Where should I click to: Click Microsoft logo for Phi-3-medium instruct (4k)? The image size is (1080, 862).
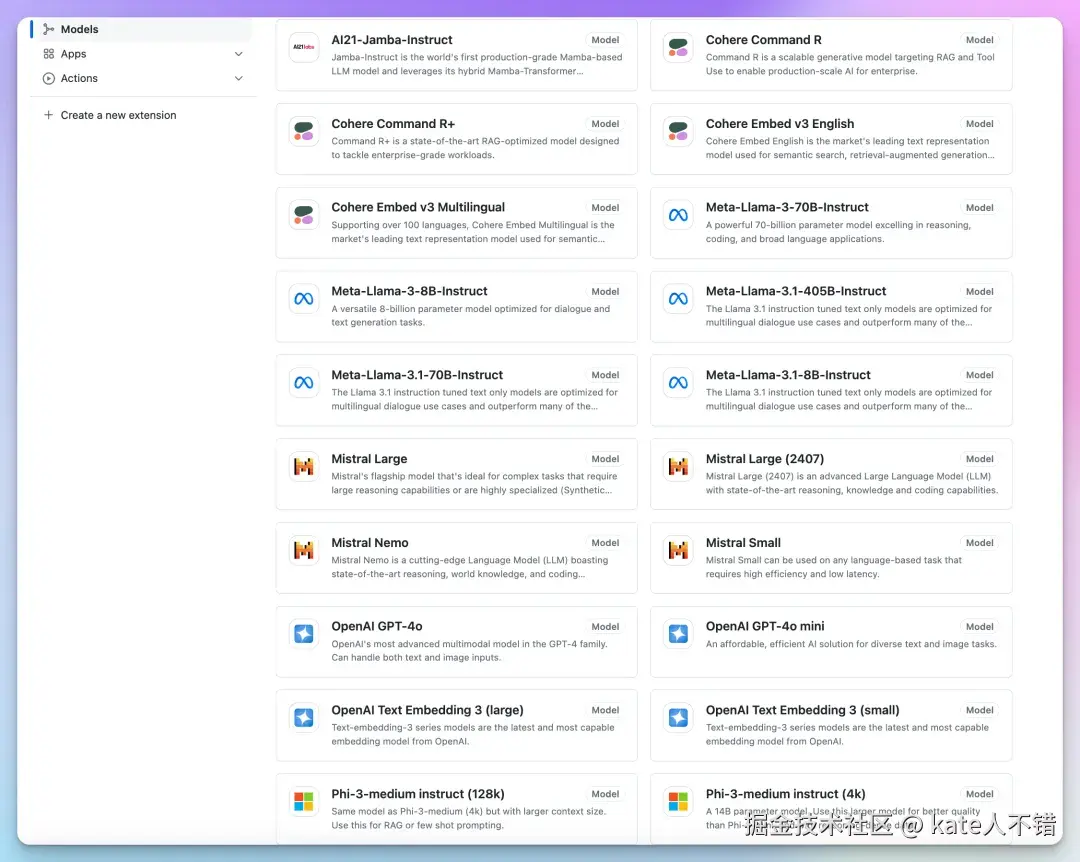pyautogui.click(x=678, y=801)
